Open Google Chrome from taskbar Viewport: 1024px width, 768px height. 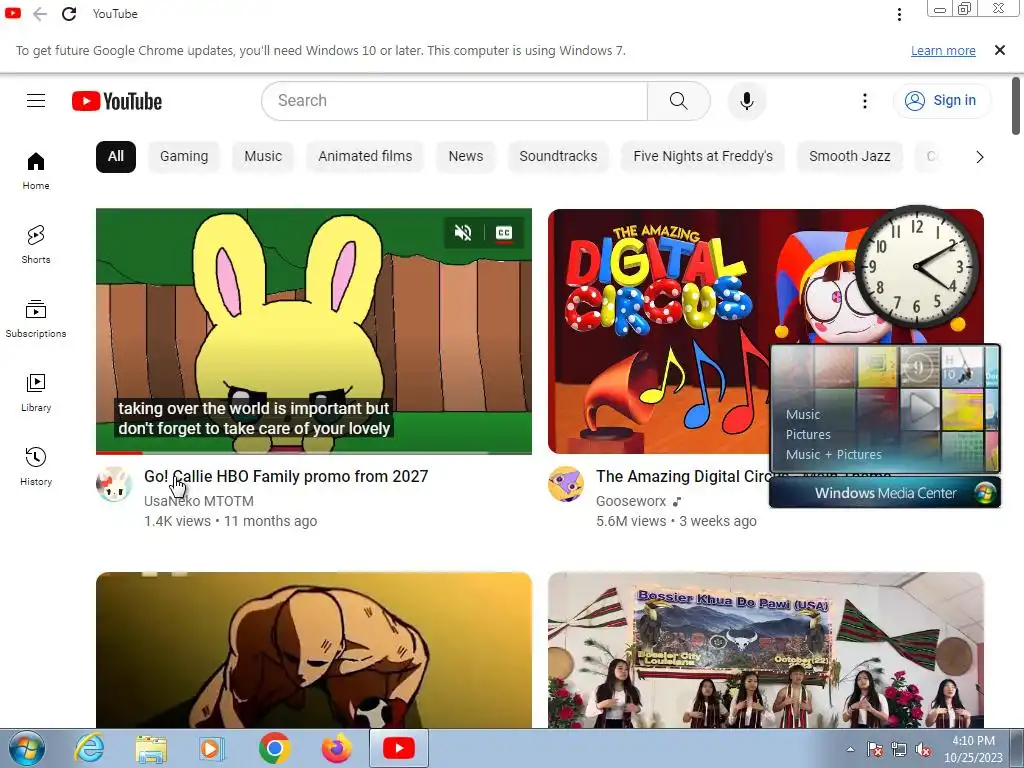274,748
